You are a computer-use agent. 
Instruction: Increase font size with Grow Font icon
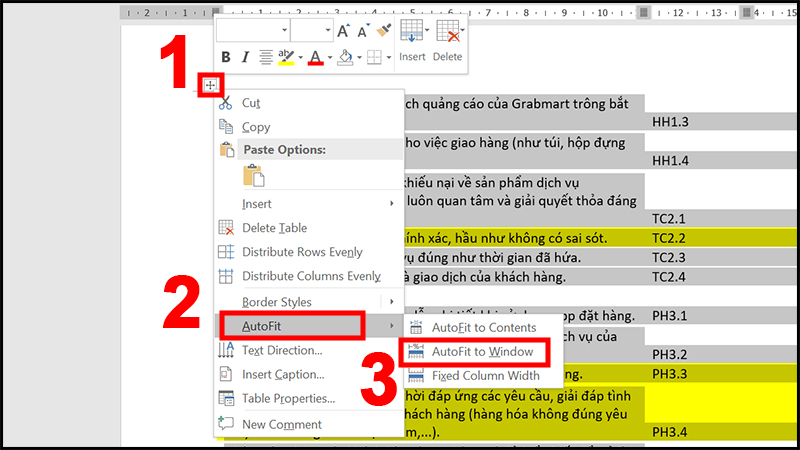(x=344, y=30)
